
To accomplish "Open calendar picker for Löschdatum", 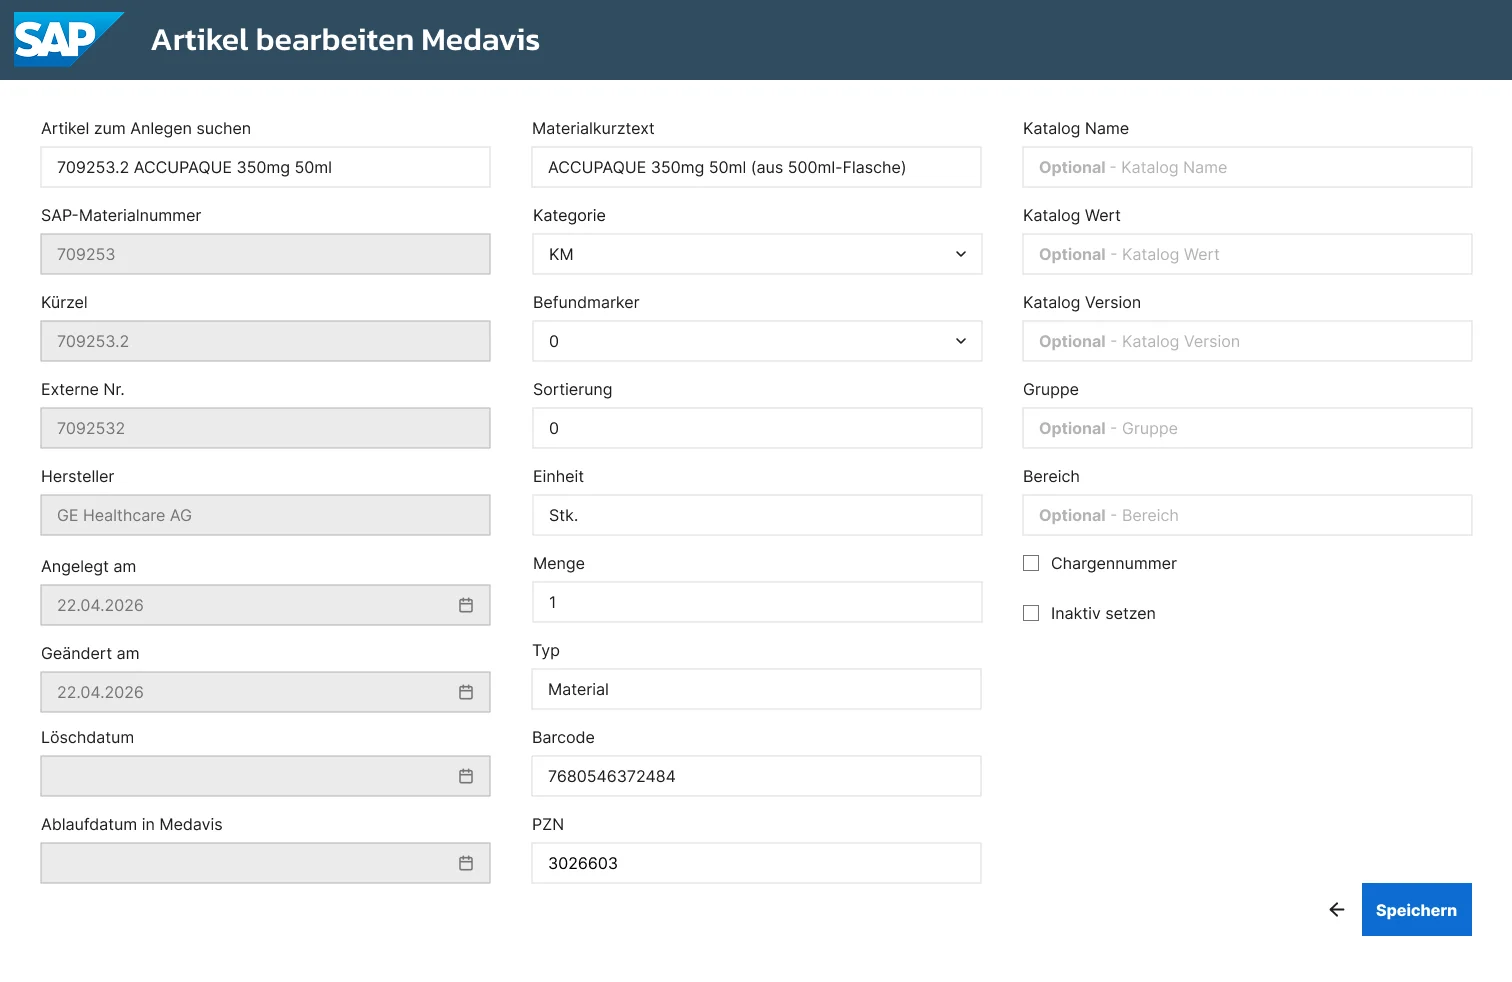I will pos(466,776).
